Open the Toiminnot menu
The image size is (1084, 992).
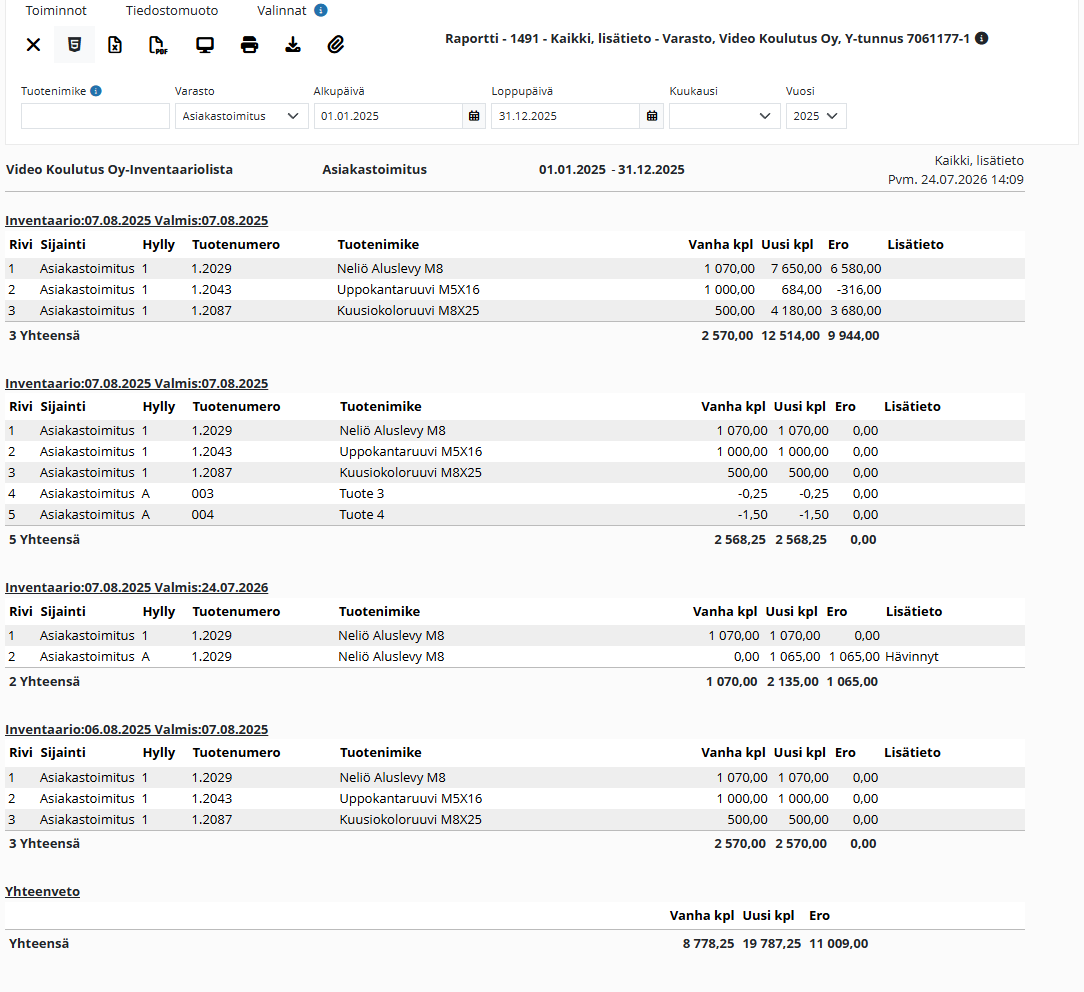click(56, 10)
